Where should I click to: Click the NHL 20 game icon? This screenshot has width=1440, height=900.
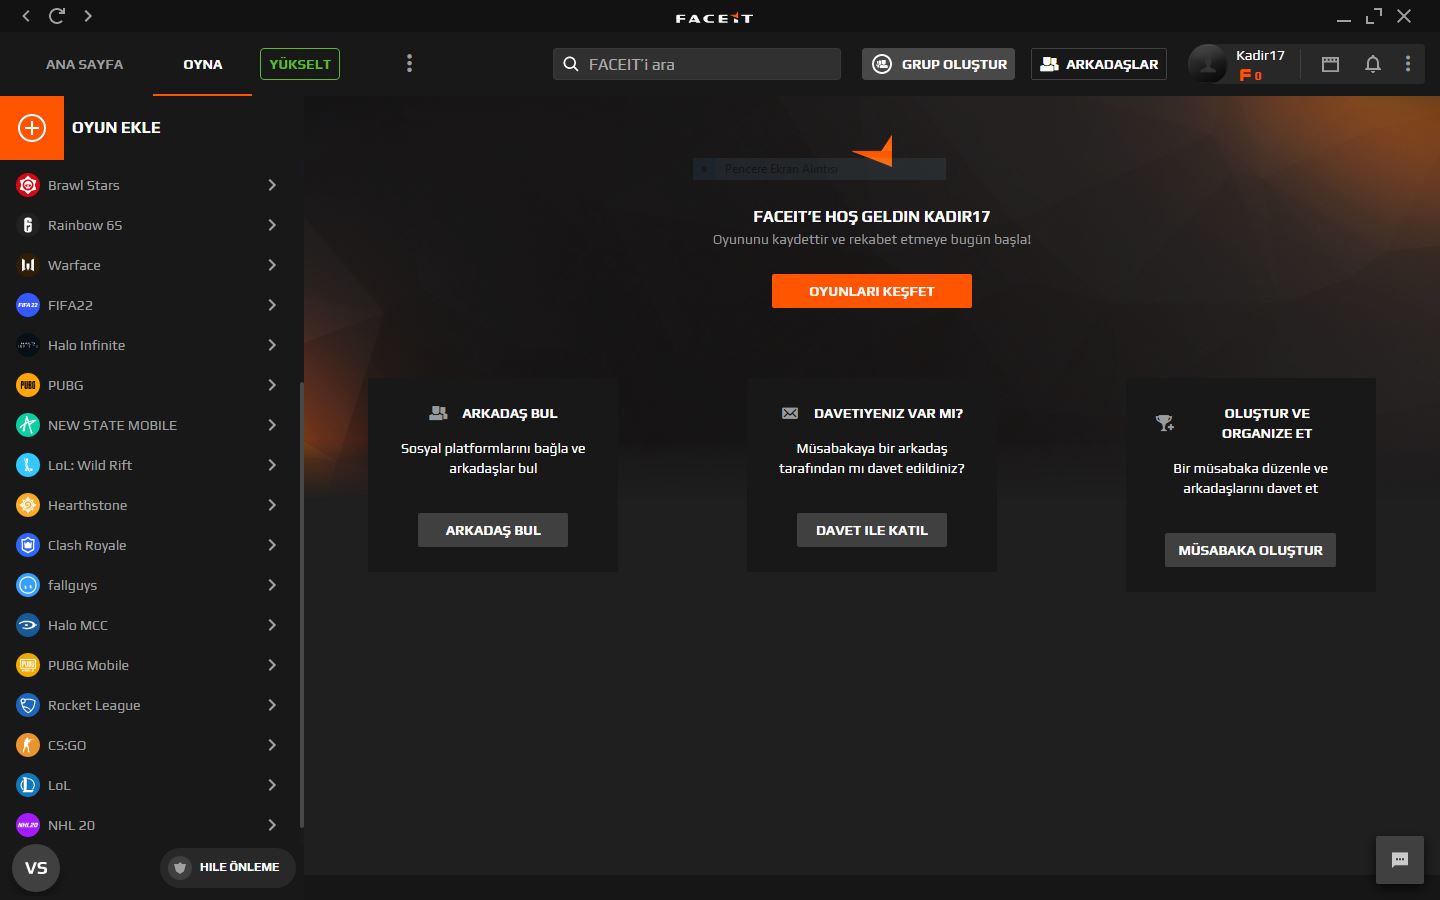28,825
